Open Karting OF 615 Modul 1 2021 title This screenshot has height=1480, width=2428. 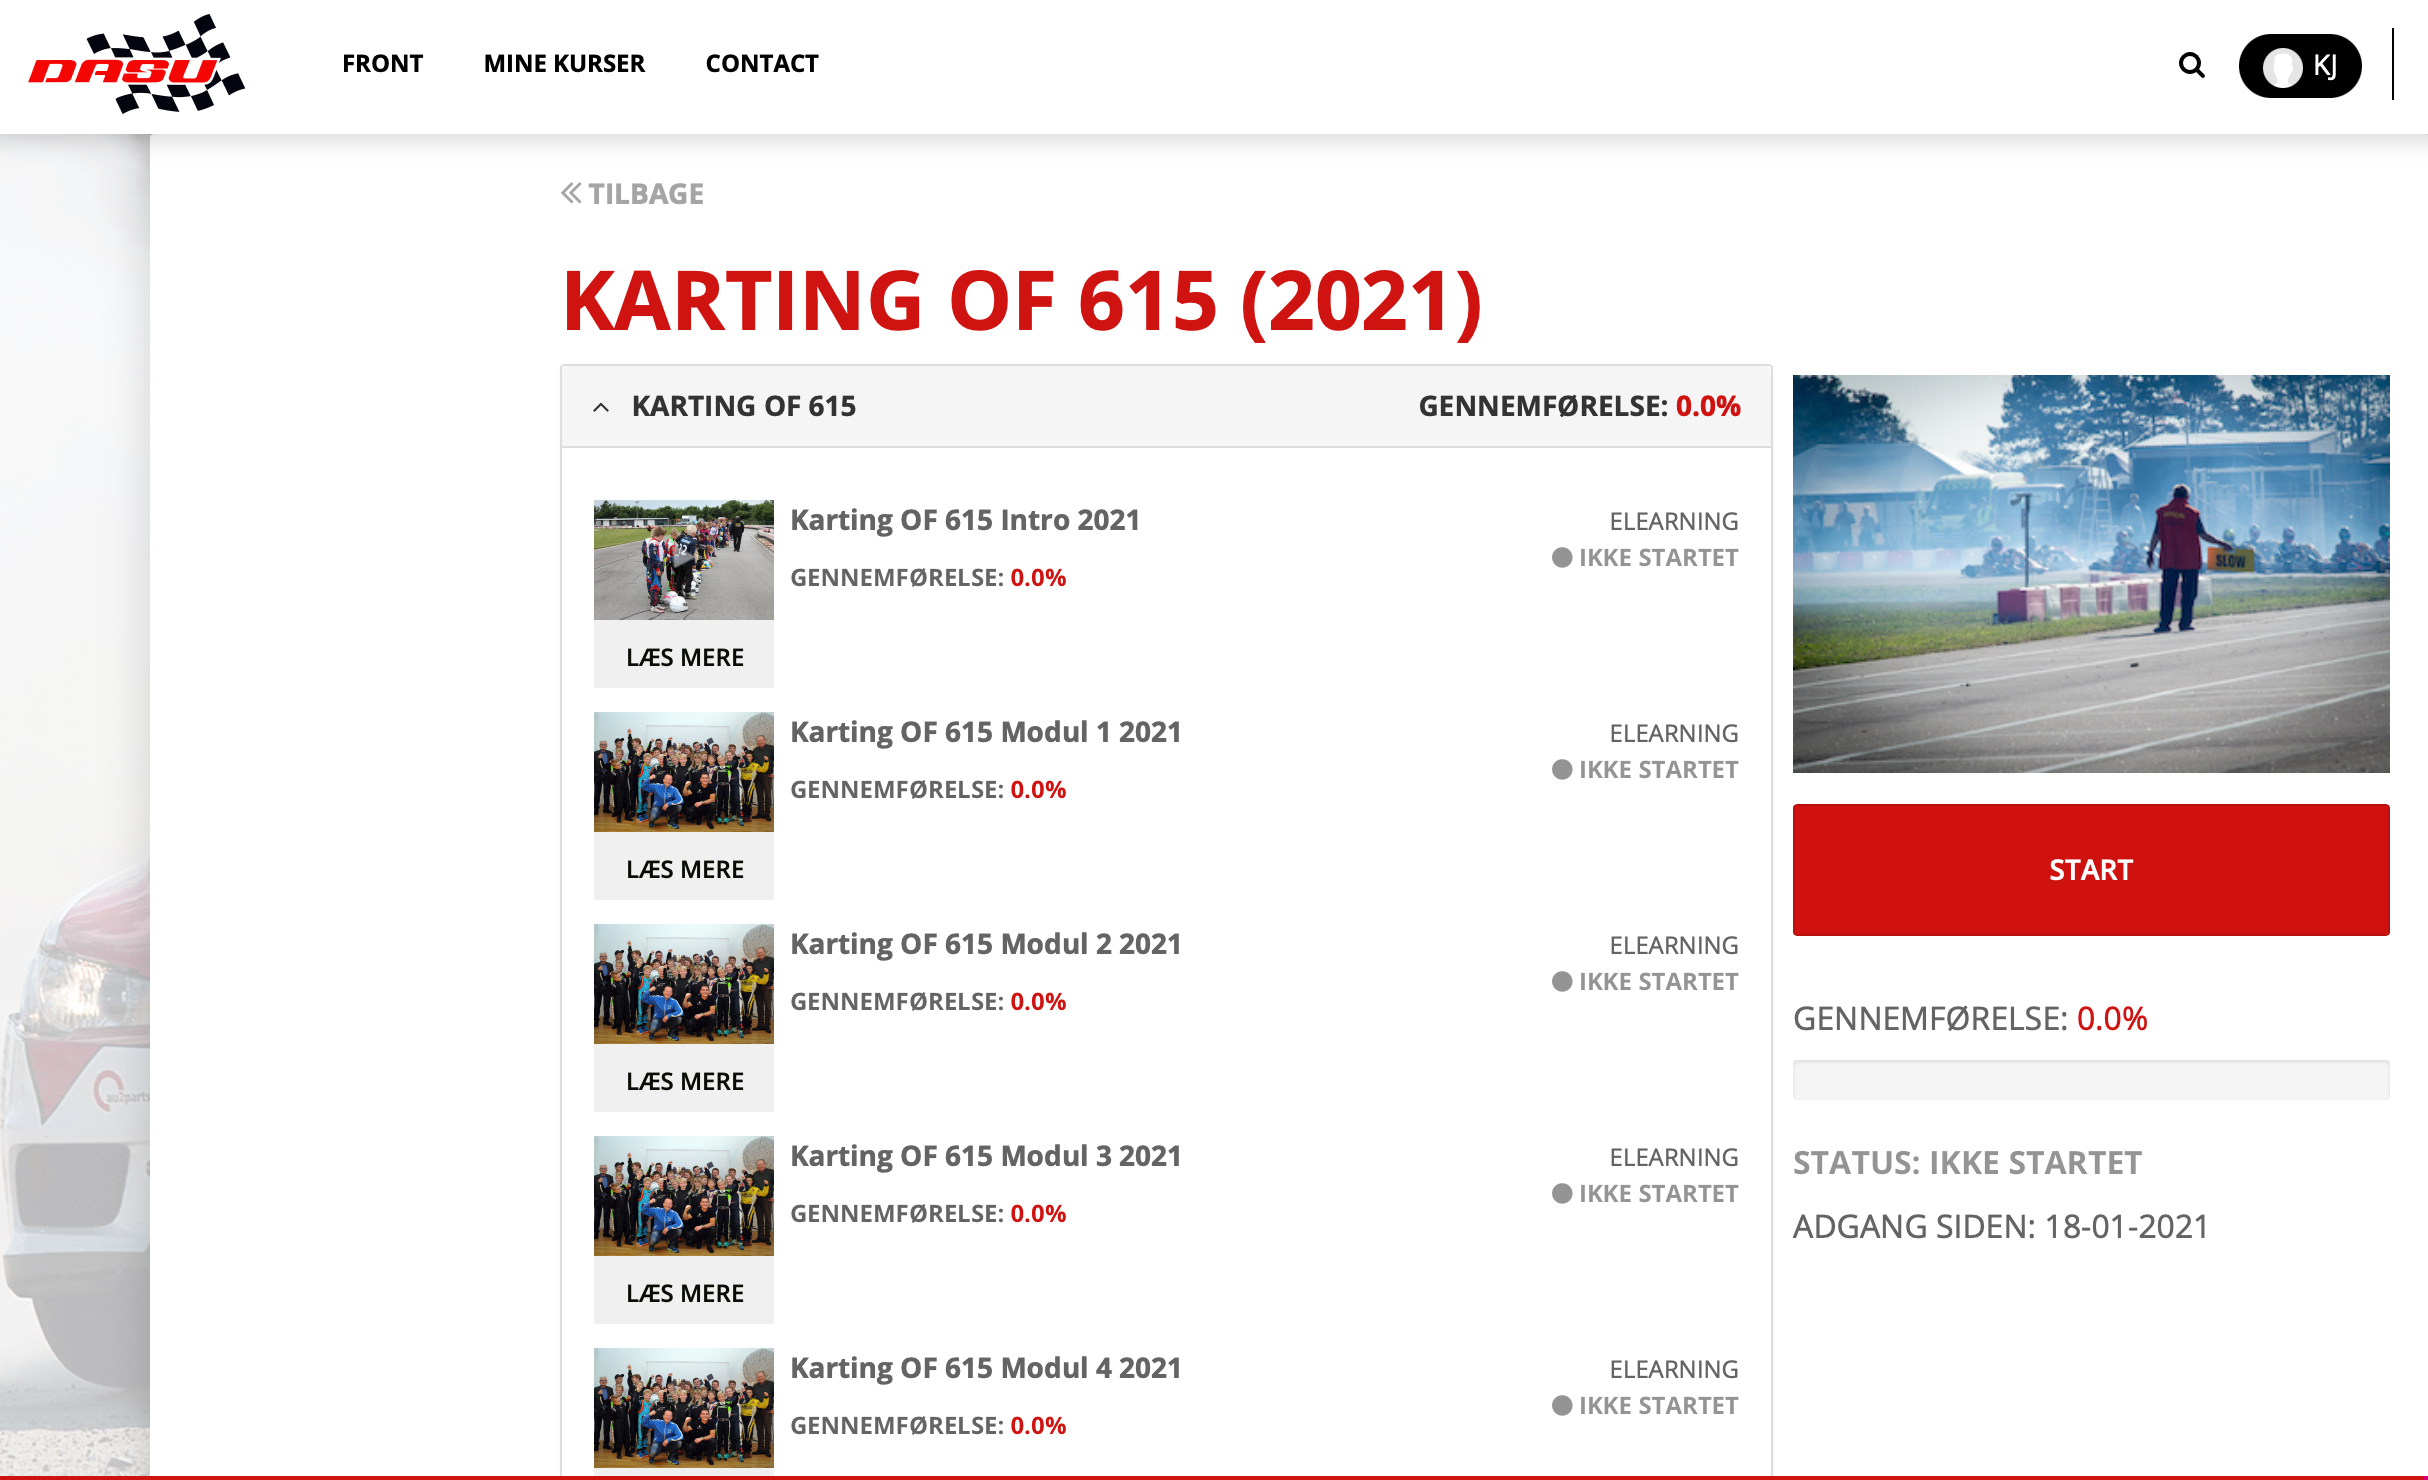[986, 732]
